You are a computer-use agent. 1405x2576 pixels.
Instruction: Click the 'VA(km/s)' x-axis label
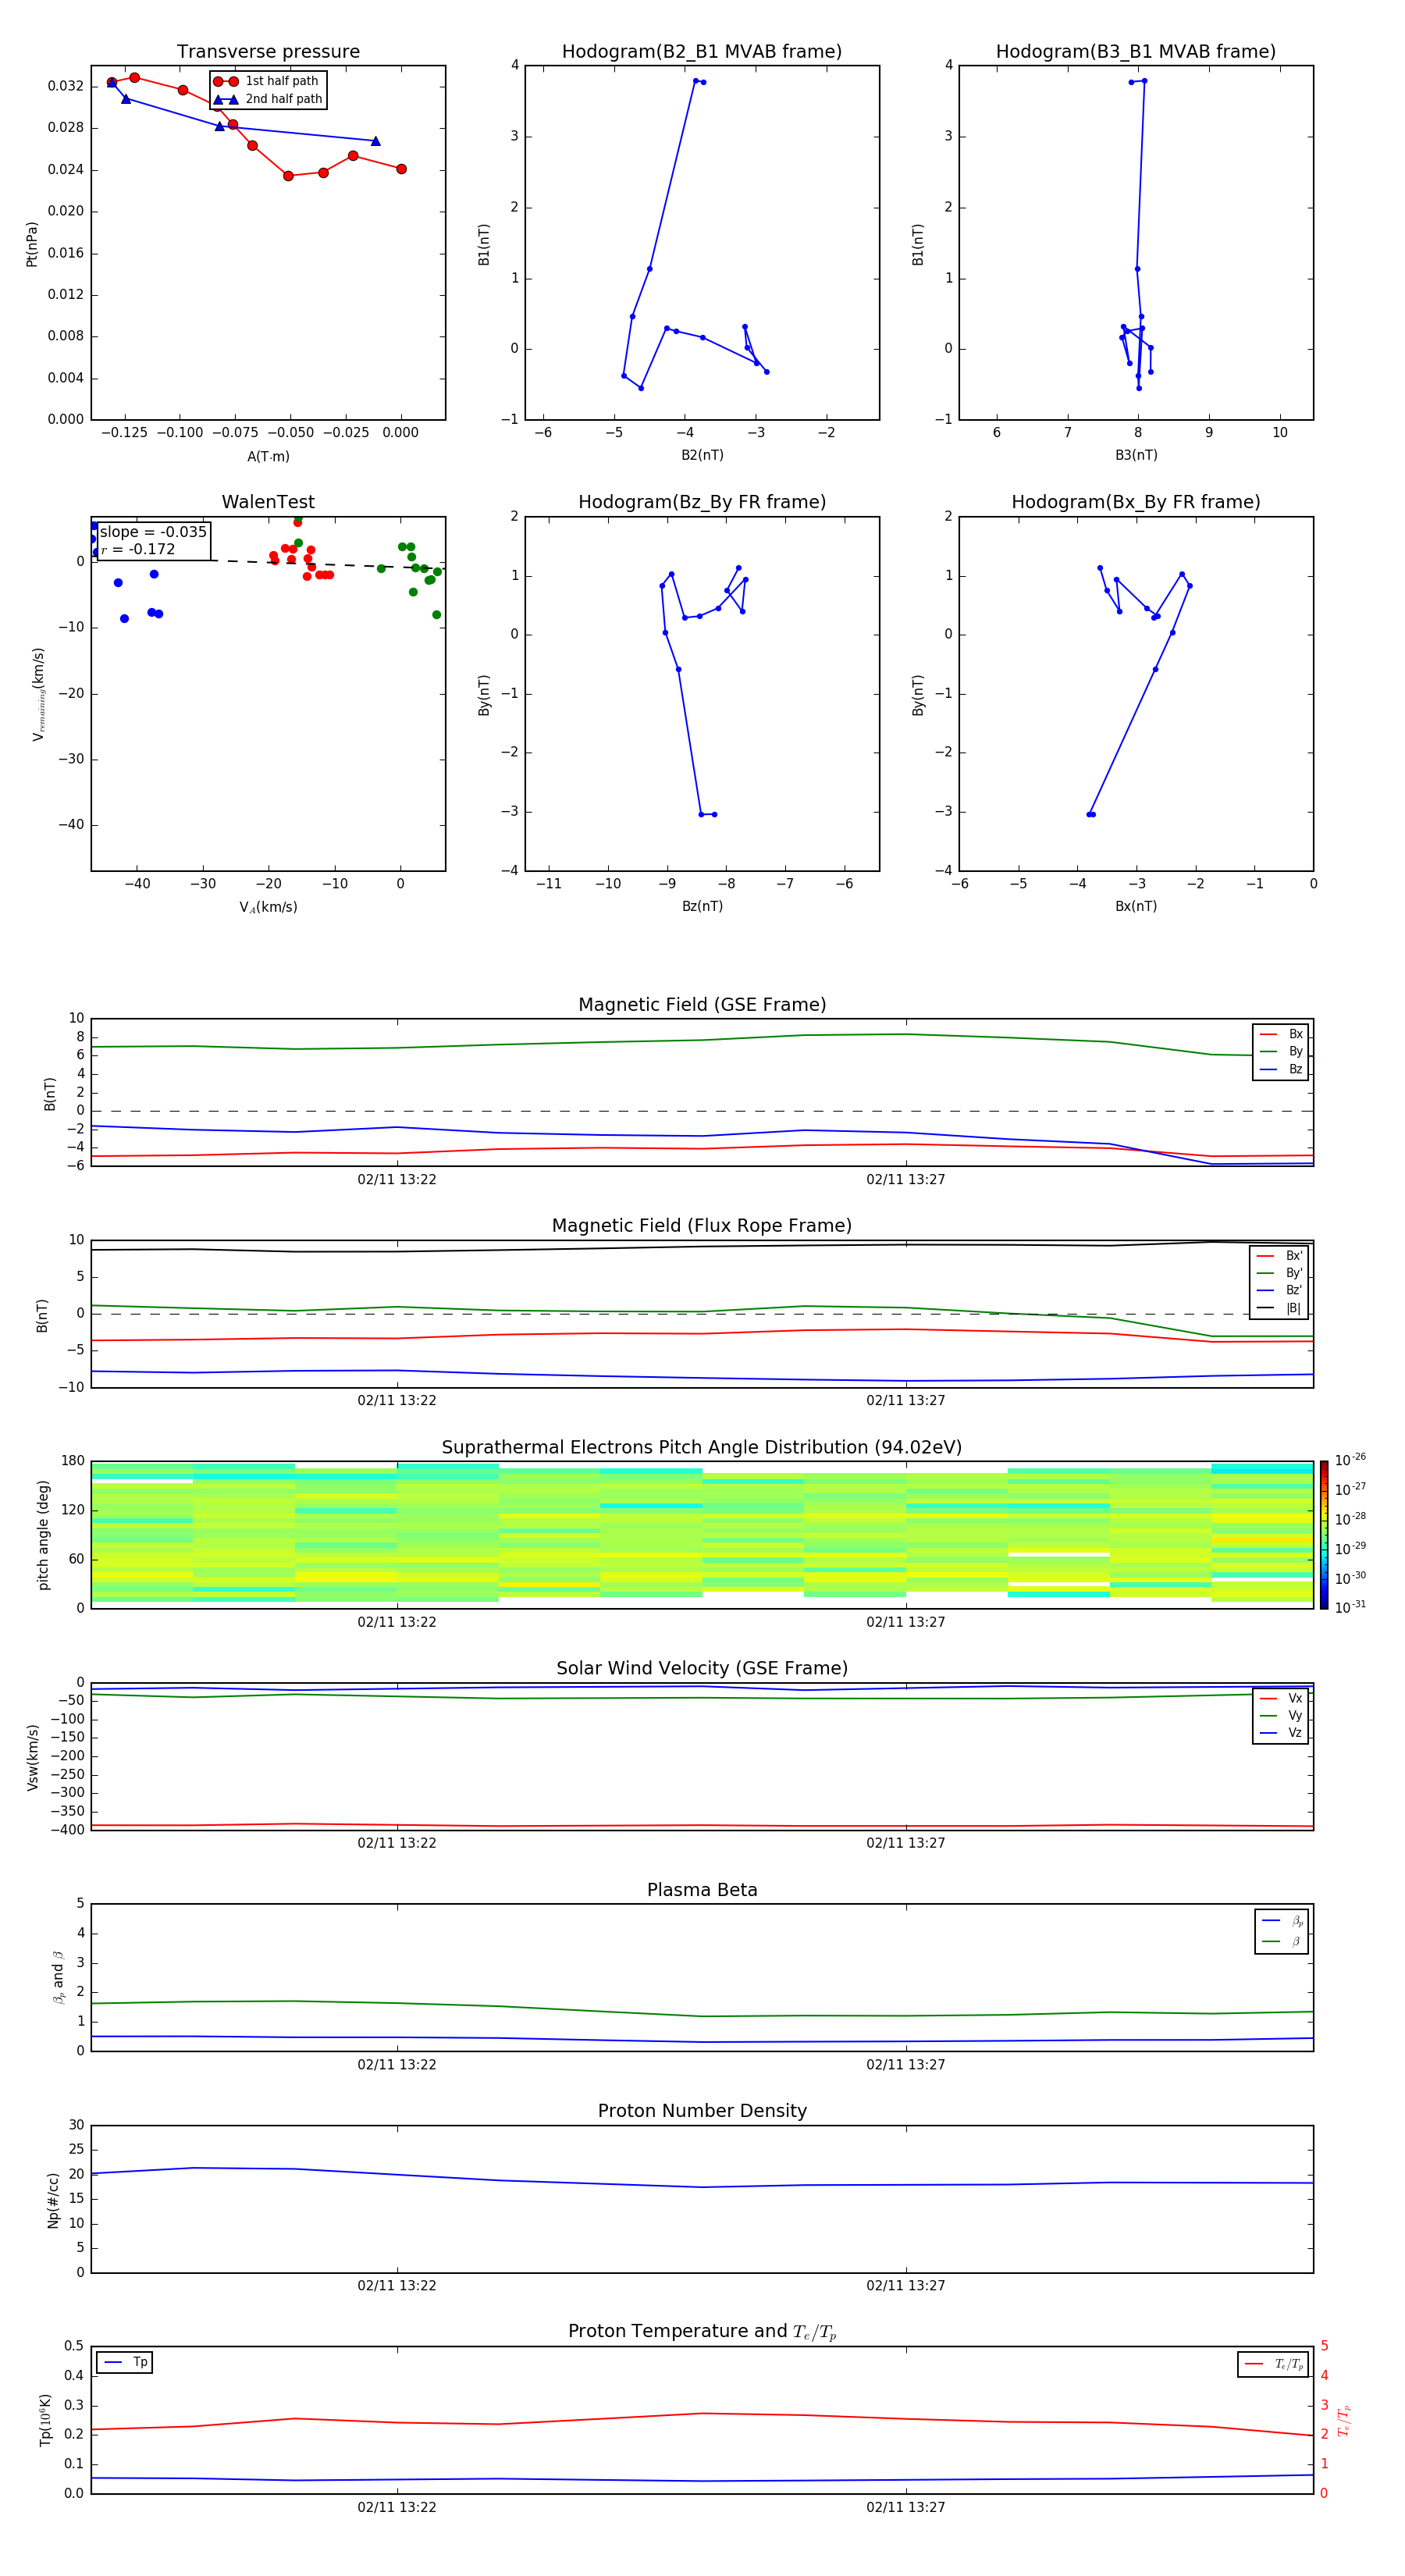tap(268, 907)
